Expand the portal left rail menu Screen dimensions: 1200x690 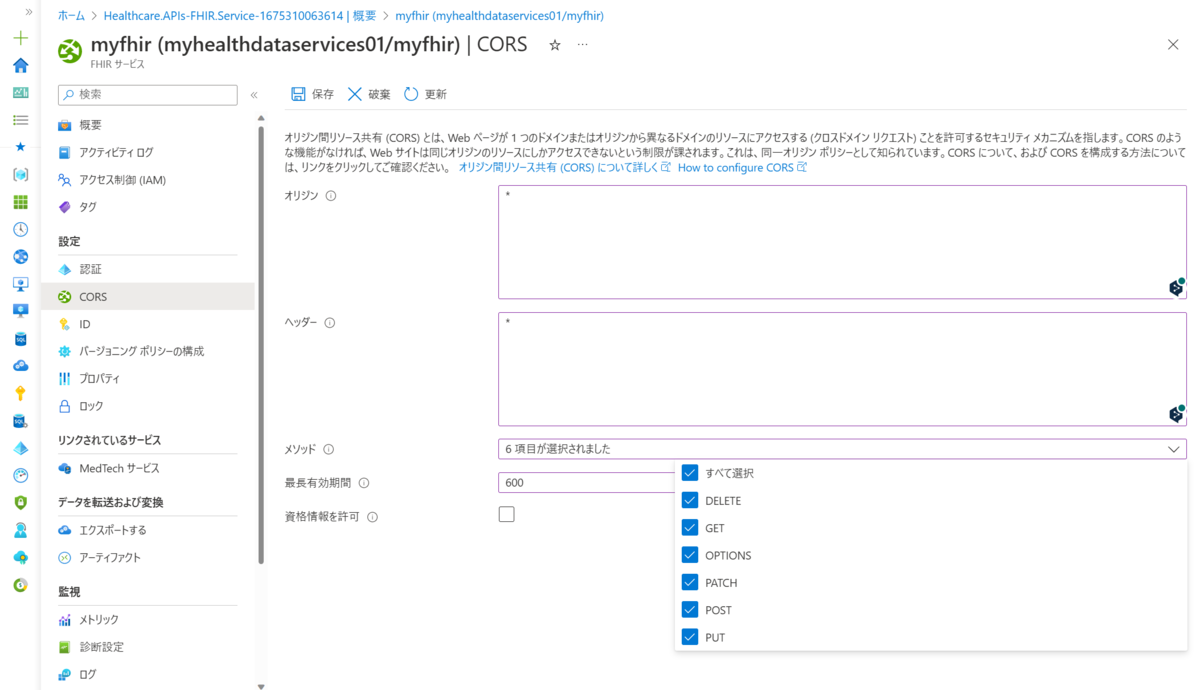(28, 12)
